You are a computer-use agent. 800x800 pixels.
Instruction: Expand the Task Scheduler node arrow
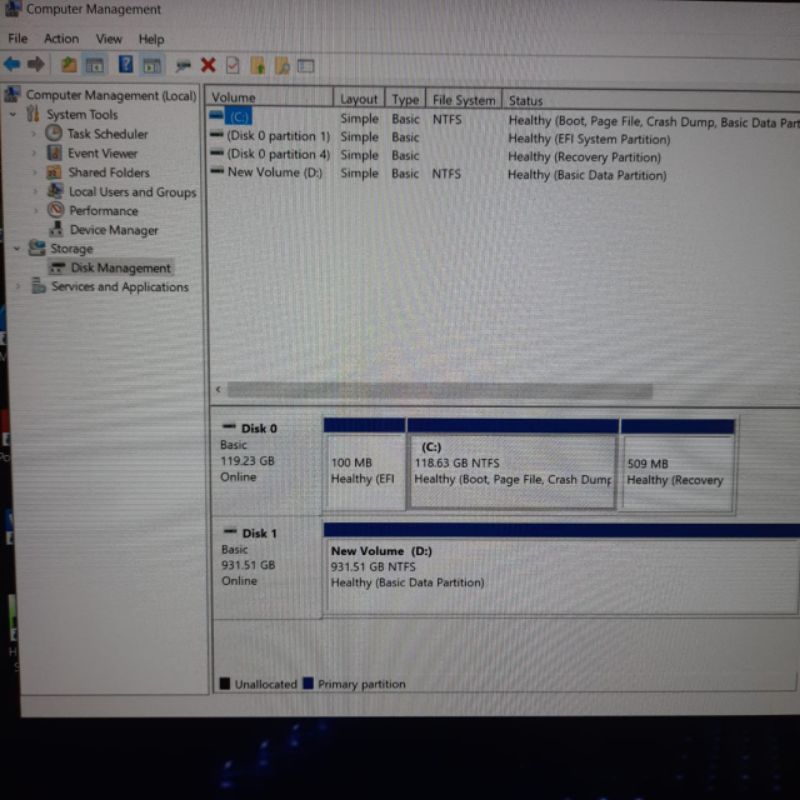pos(33,134)
